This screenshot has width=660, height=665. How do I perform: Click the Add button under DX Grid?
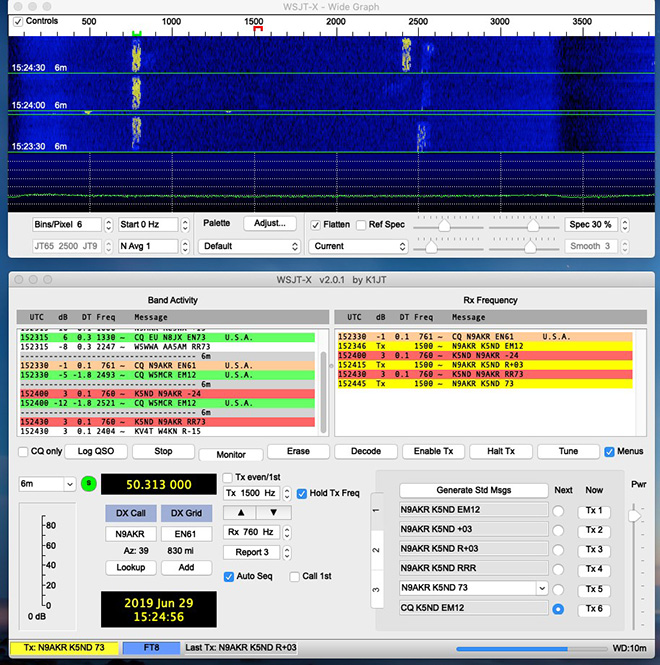pos(186,567)
